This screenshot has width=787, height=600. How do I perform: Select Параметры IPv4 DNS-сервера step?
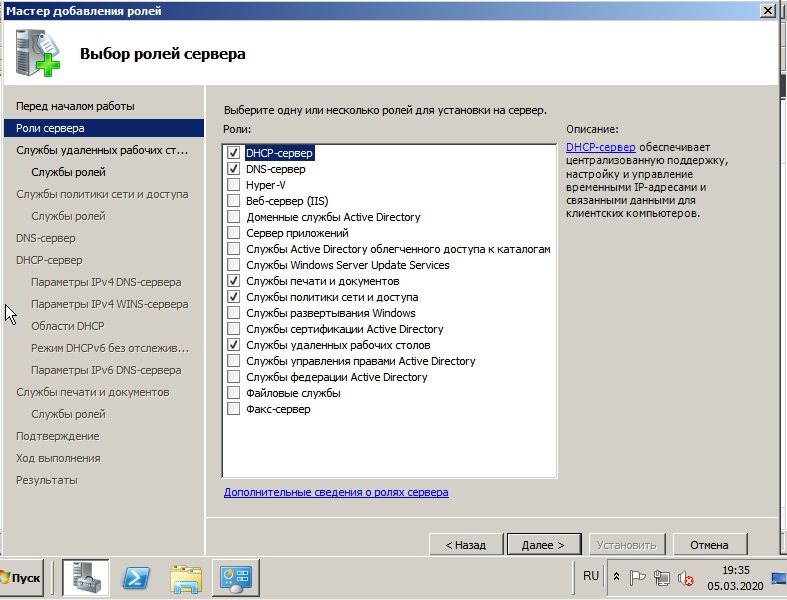[106, 282]
